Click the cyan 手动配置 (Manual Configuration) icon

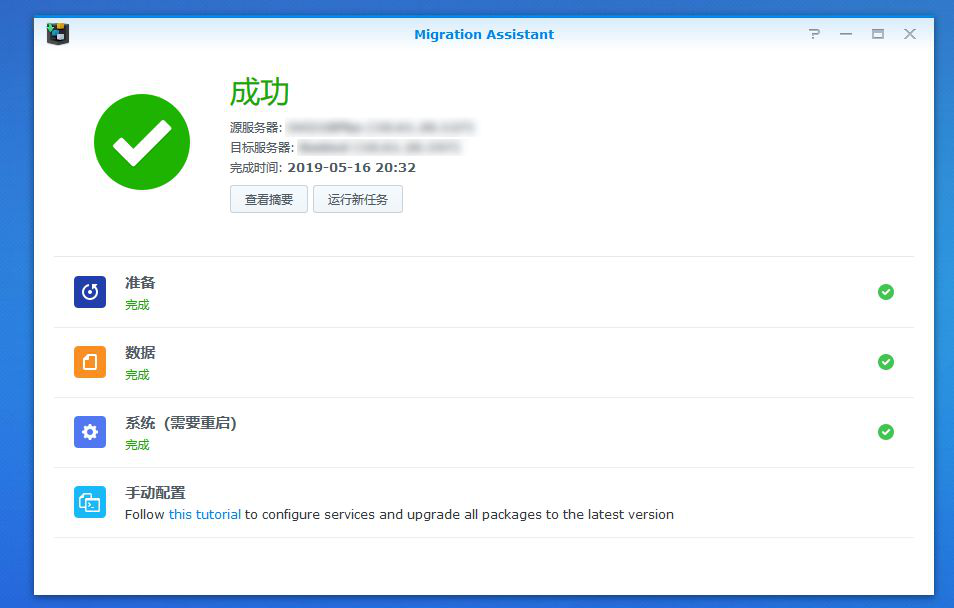pos(89,502)
